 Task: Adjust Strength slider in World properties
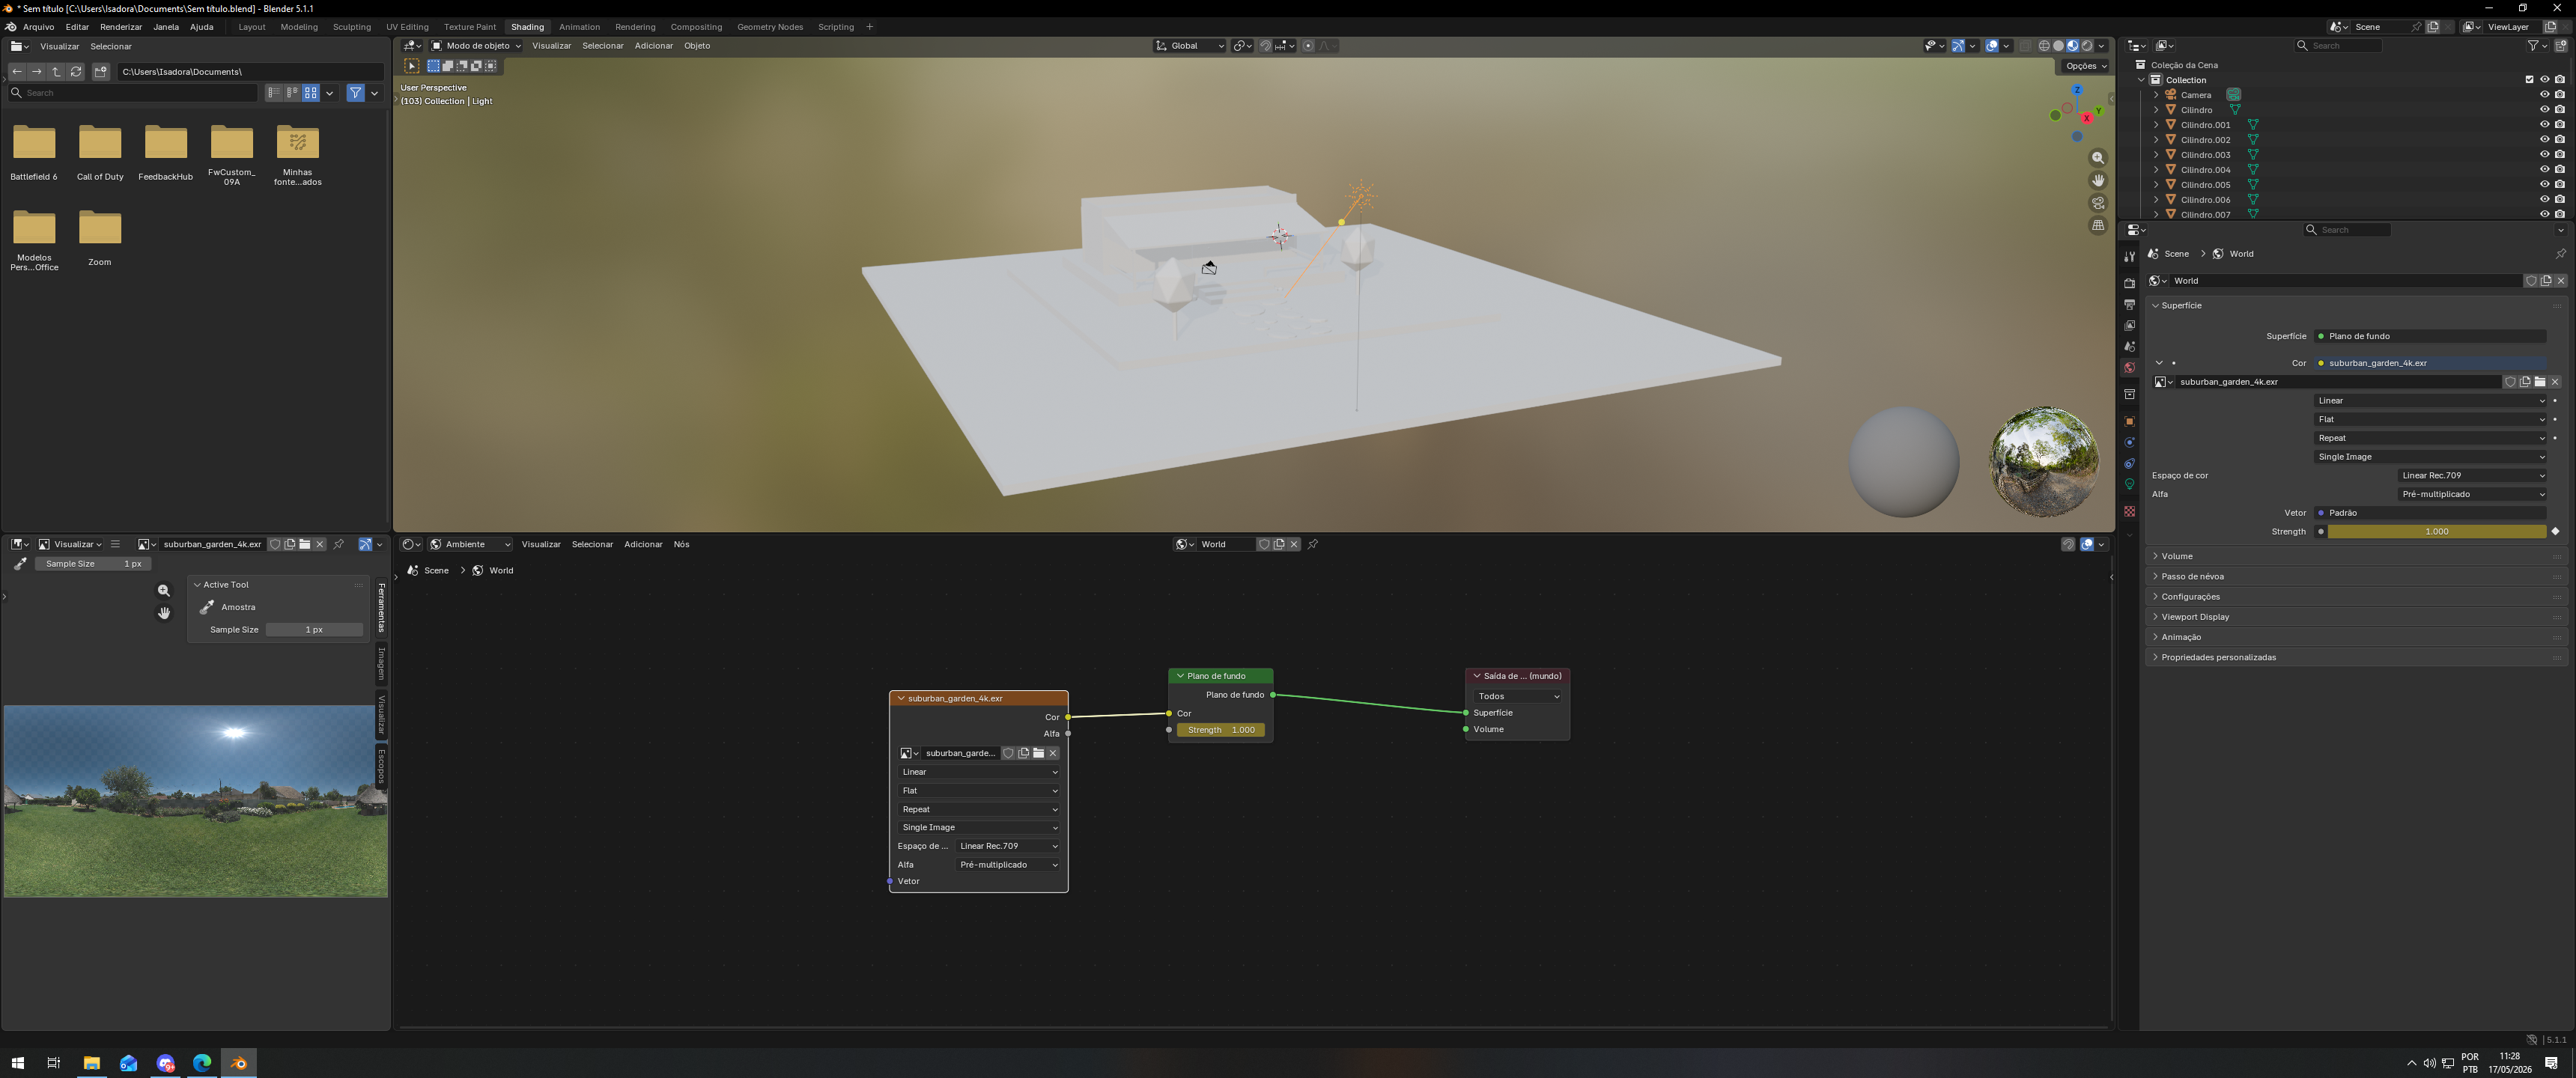(x=2437, y=532)
